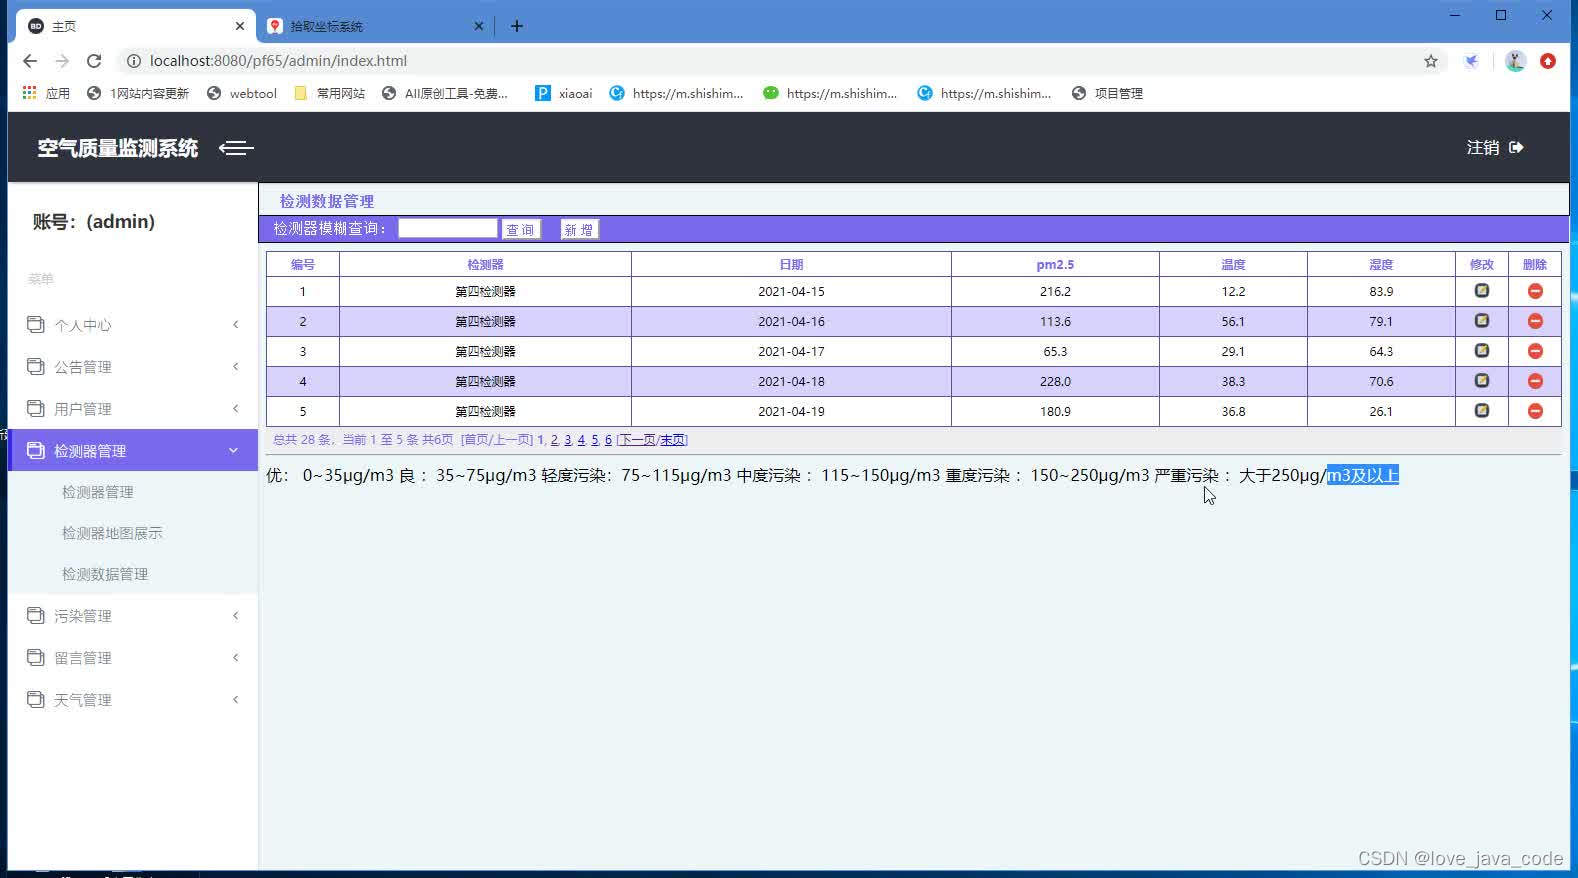Click the 下一页 next page link
Viewport: 1578px width, 878px height.
coord(637,440)
